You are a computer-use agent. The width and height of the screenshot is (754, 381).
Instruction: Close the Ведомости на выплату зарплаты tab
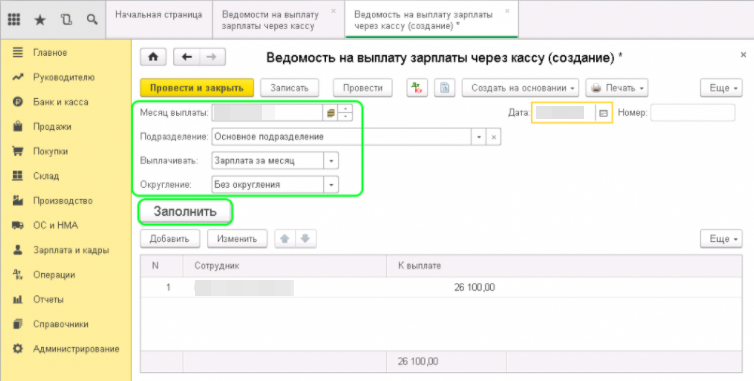tap(334, 11)
